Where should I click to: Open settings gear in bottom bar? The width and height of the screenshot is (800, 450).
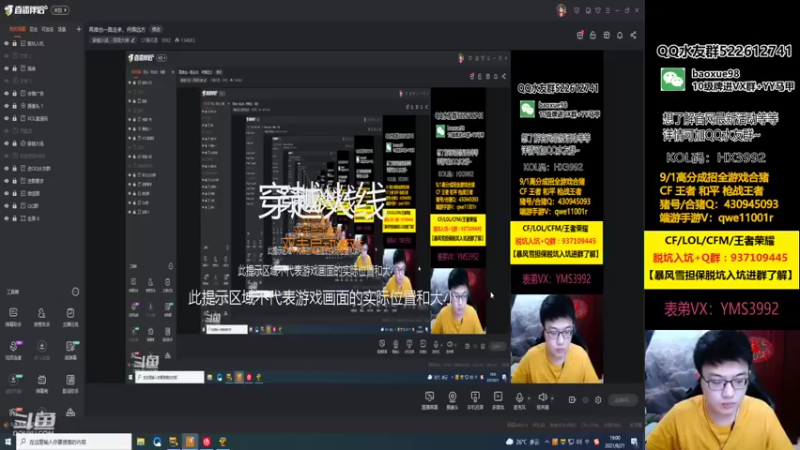[x=598, y=400]
